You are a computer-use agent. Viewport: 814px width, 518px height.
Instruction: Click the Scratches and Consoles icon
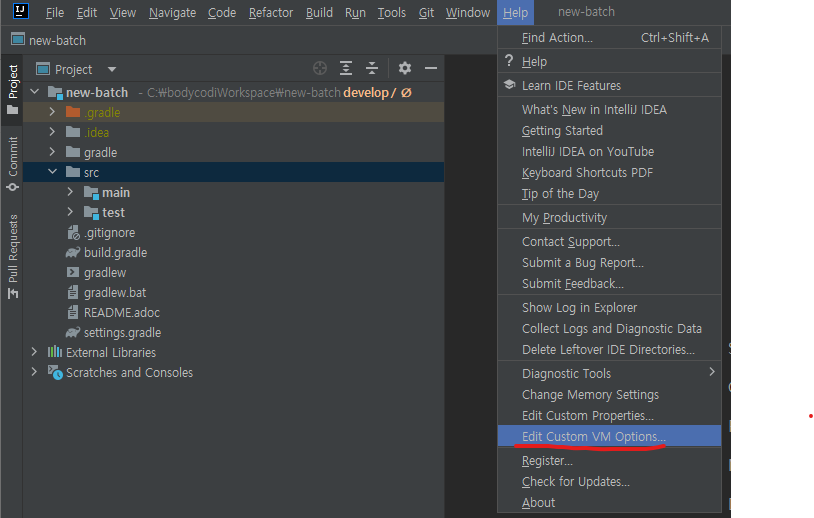point(55,372)
